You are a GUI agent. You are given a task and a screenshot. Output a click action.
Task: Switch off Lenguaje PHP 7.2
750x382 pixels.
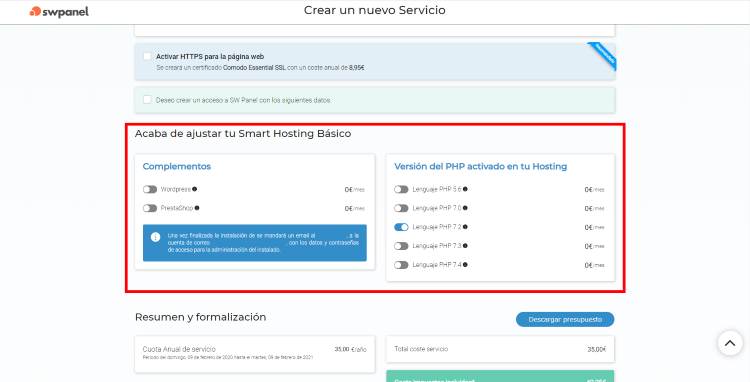[401, 227]
